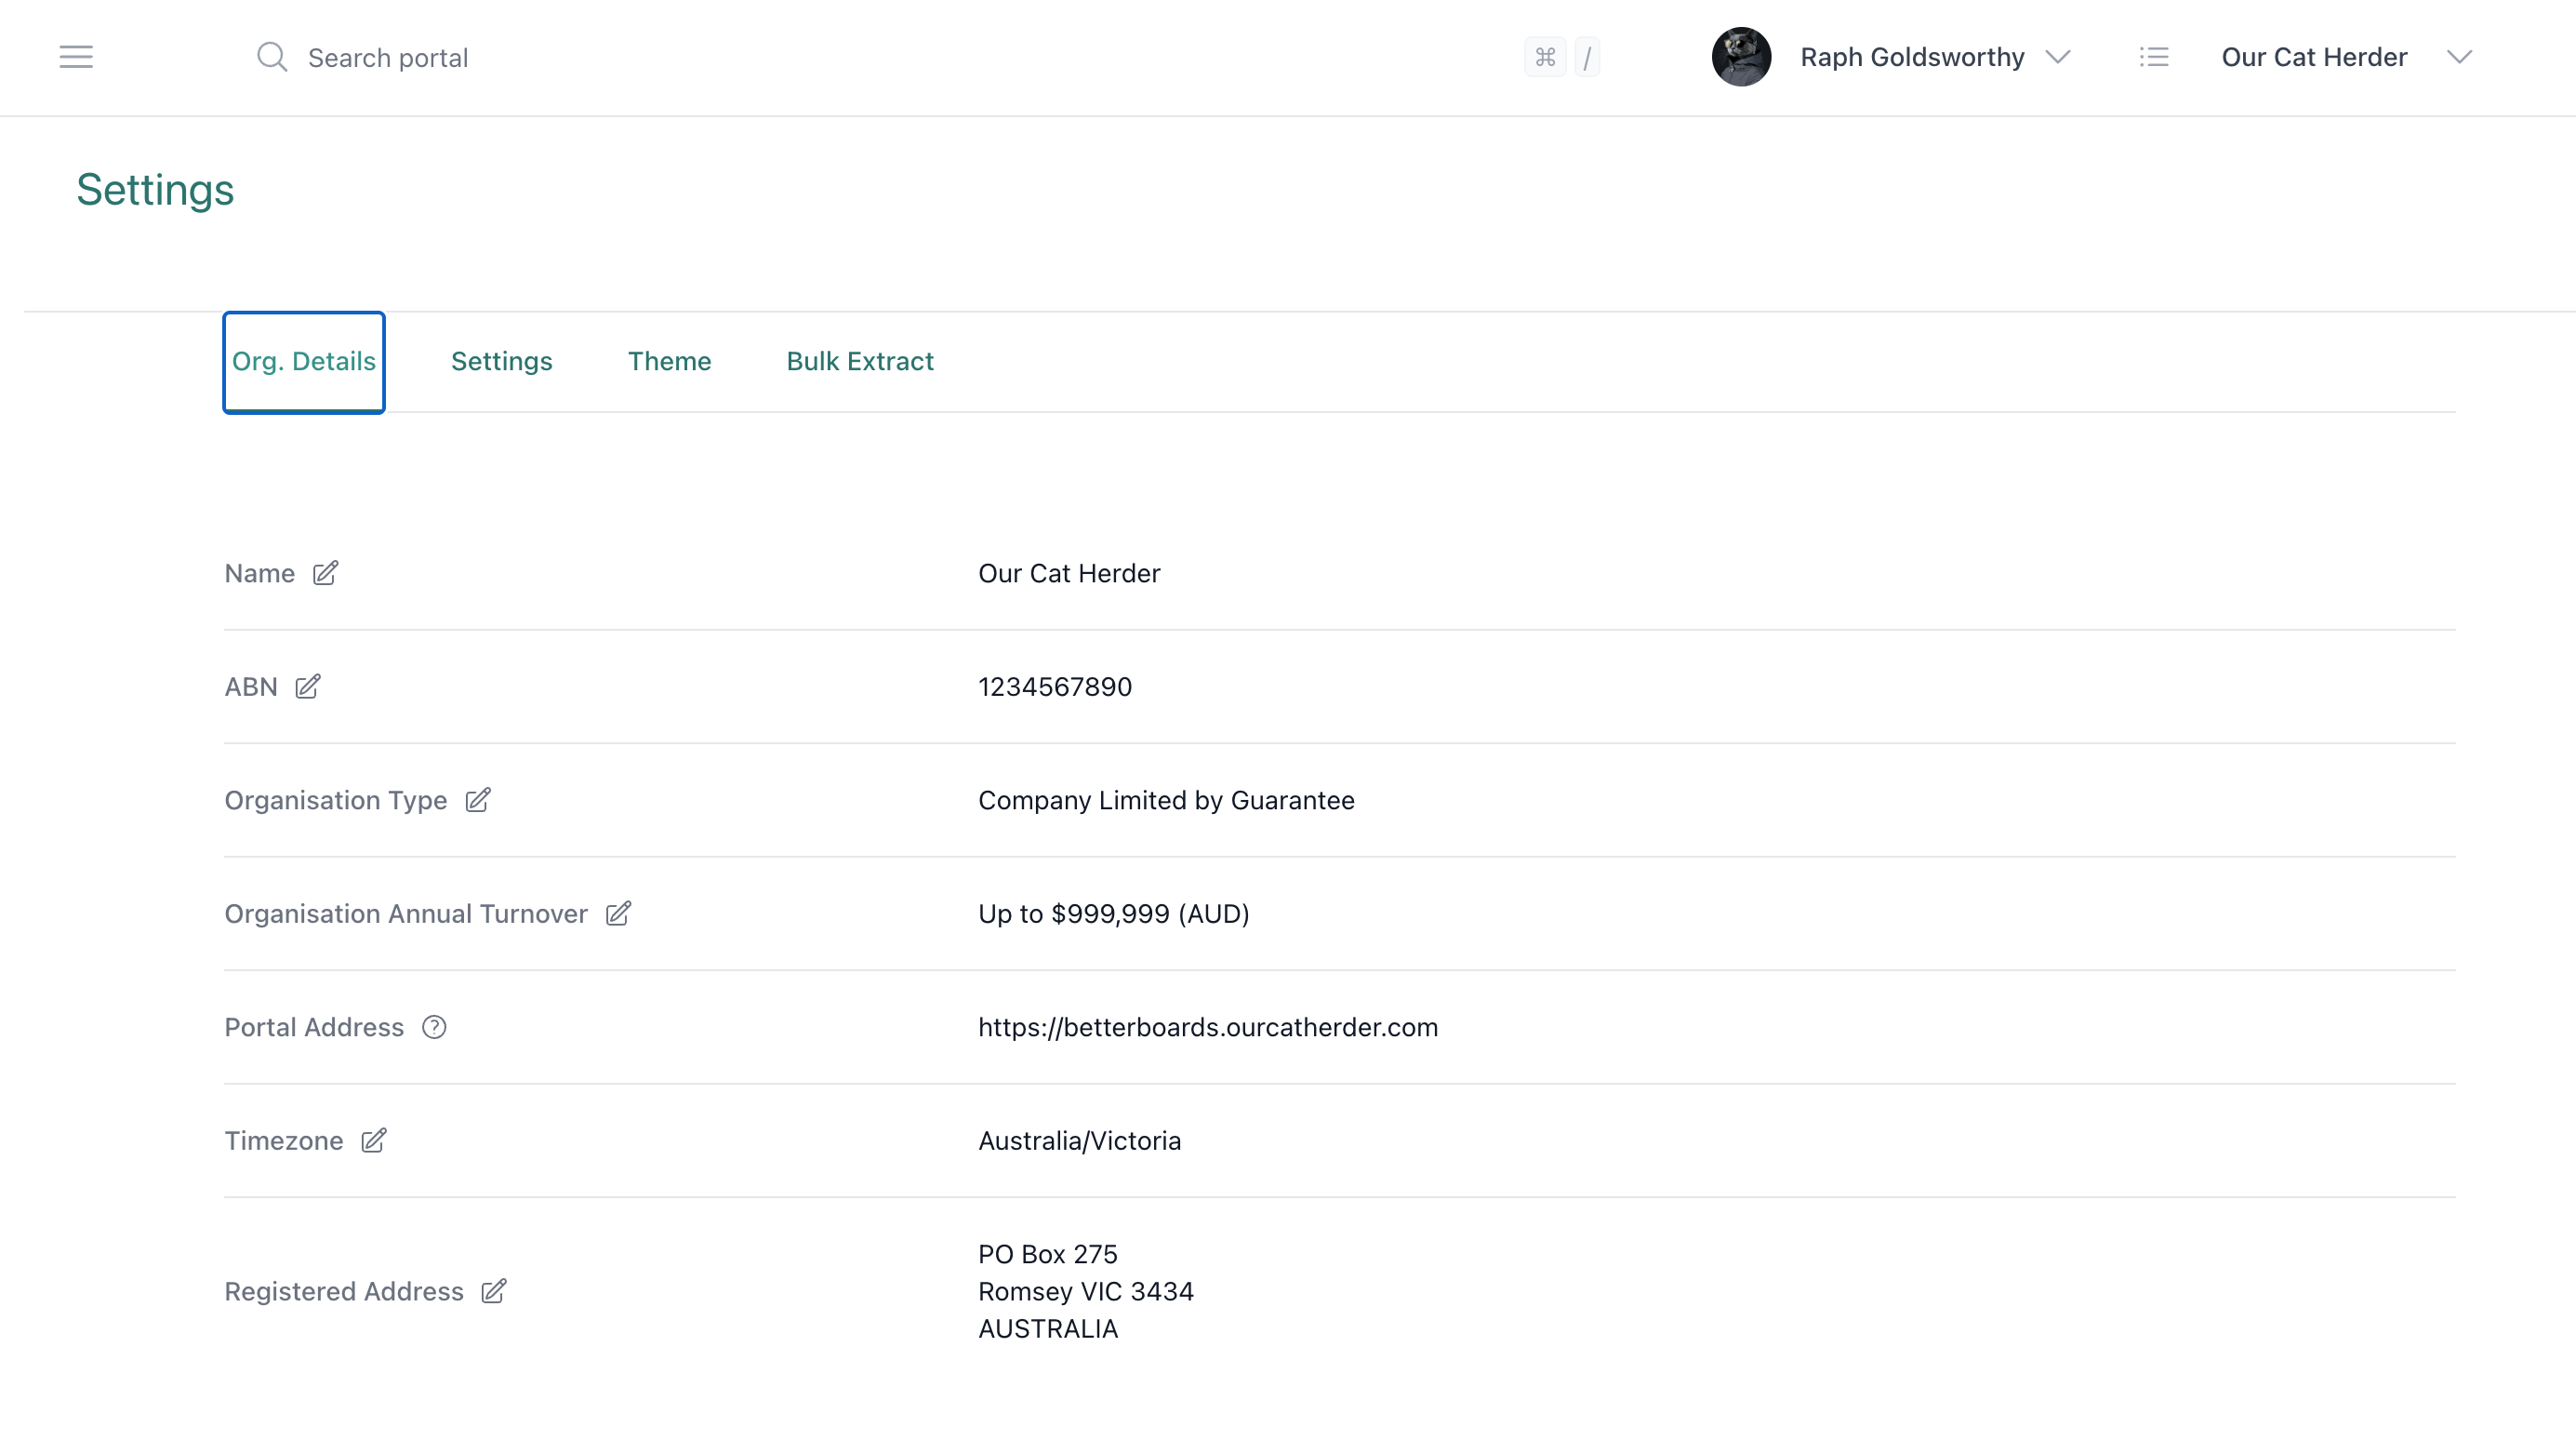Screen dimensions: 2576x1440
Task: Edit the ABN value
Action: click(x=307, y=686)
